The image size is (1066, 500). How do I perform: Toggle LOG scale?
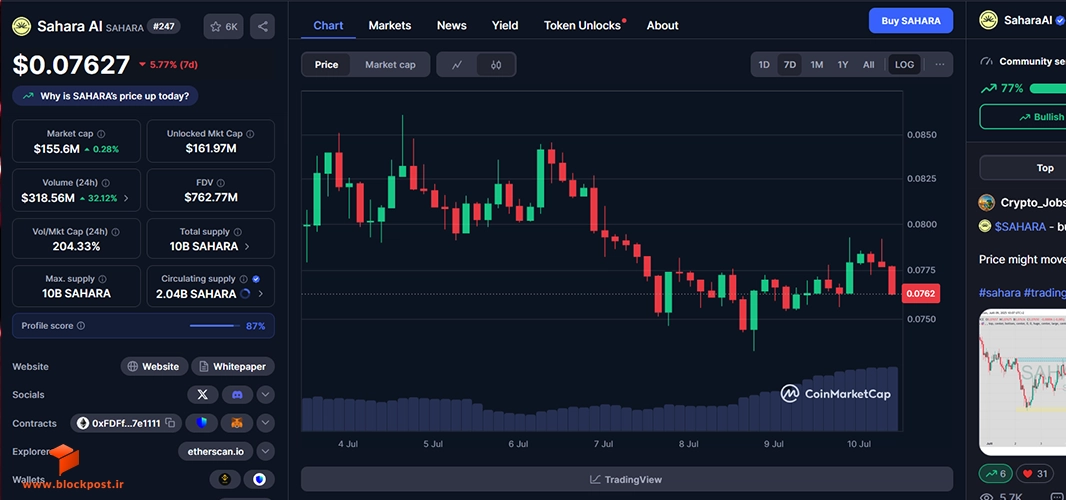click(904, 65)
